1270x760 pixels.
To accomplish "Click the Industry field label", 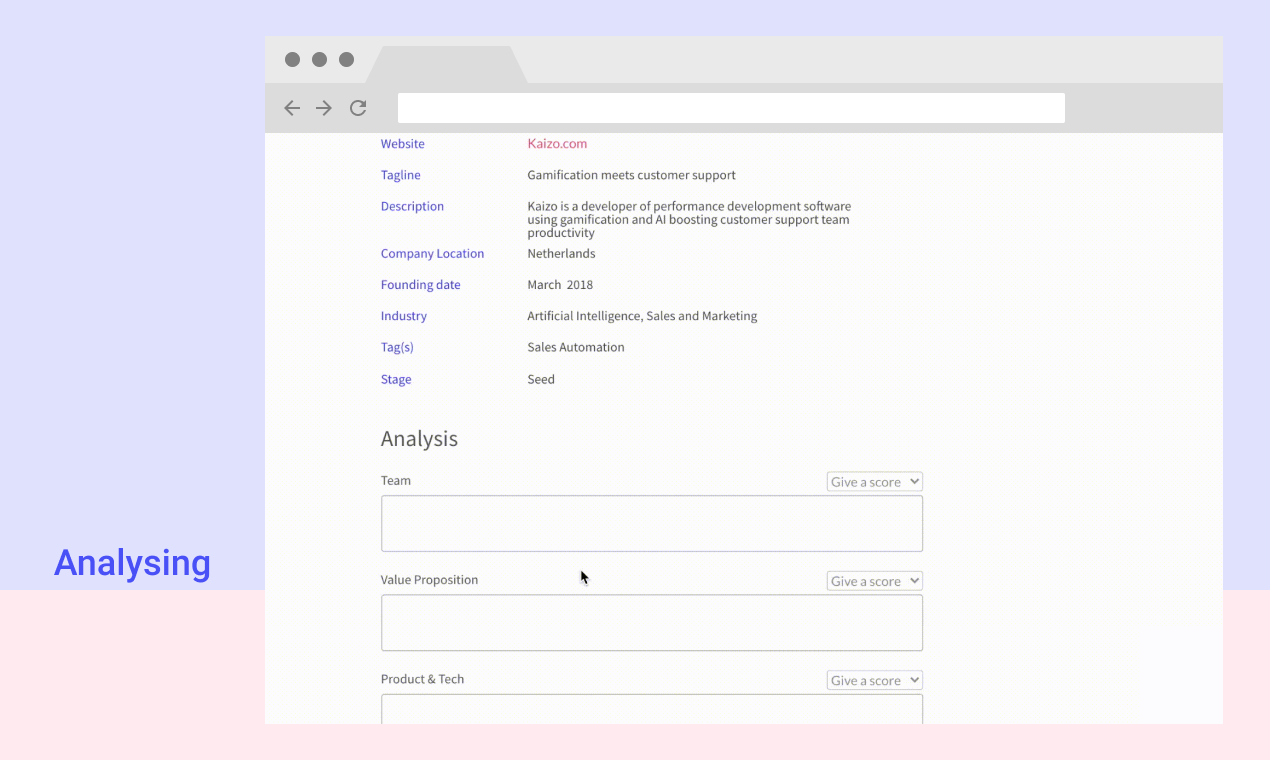I will (403, 316).
